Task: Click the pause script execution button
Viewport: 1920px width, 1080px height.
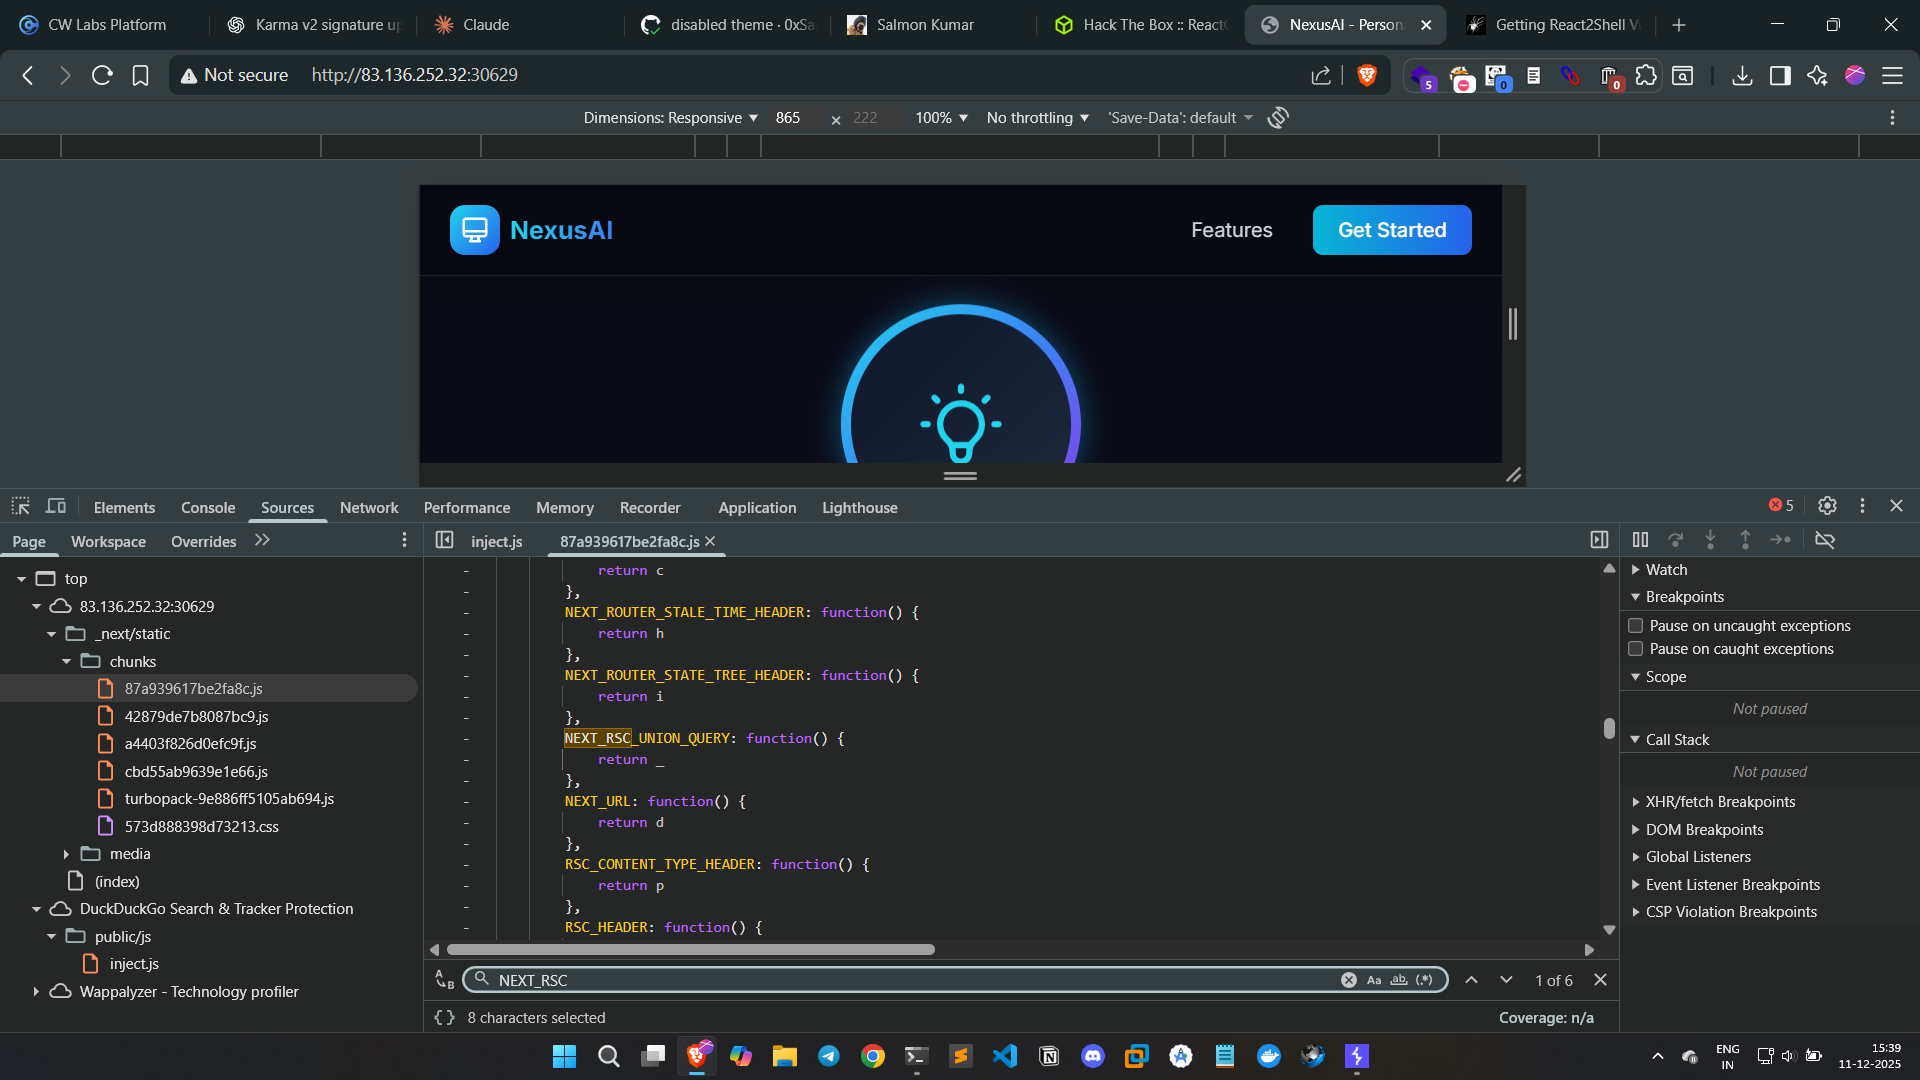Action: [x=1640, y=540]
